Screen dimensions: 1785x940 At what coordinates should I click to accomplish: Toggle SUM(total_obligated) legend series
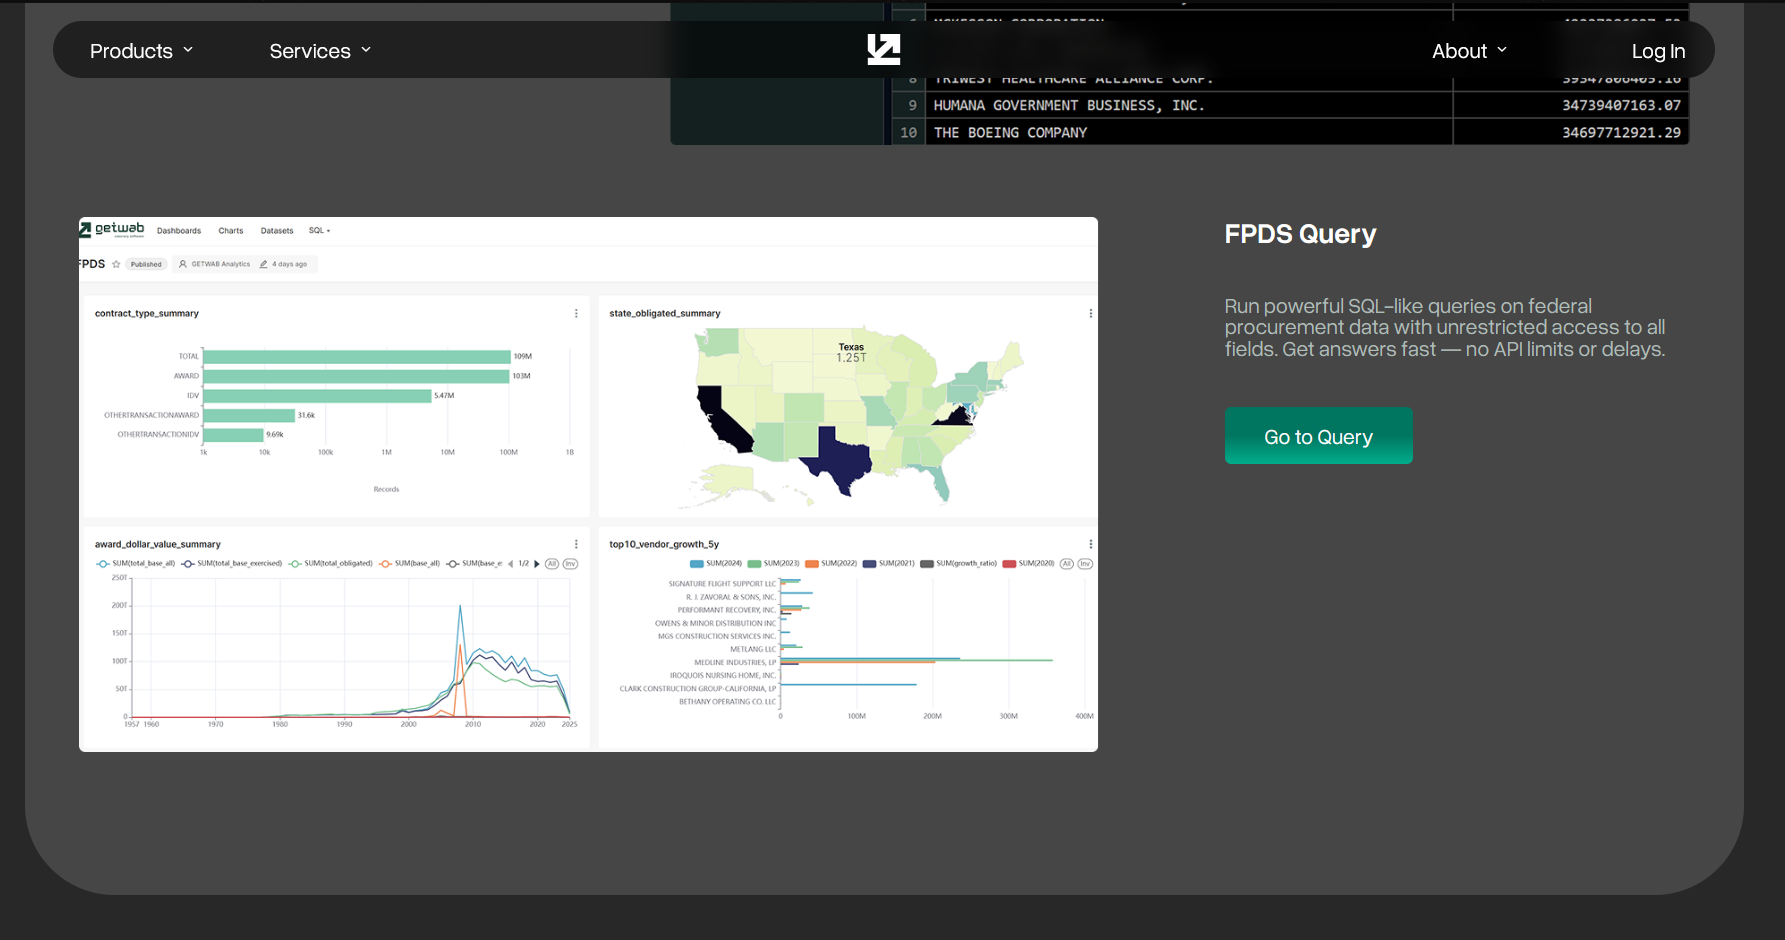[330, 564]
